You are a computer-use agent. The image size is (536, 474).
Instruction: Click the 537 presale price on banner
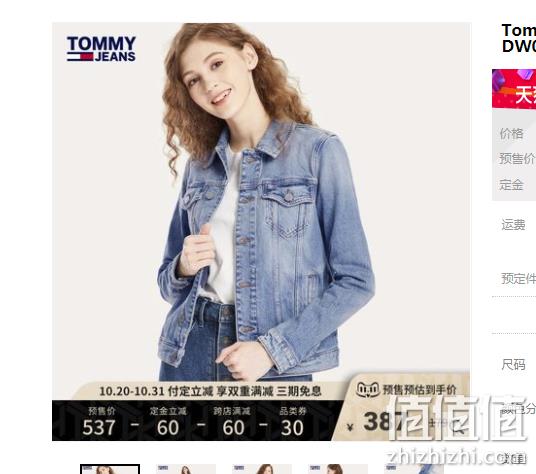coord(99,427)
